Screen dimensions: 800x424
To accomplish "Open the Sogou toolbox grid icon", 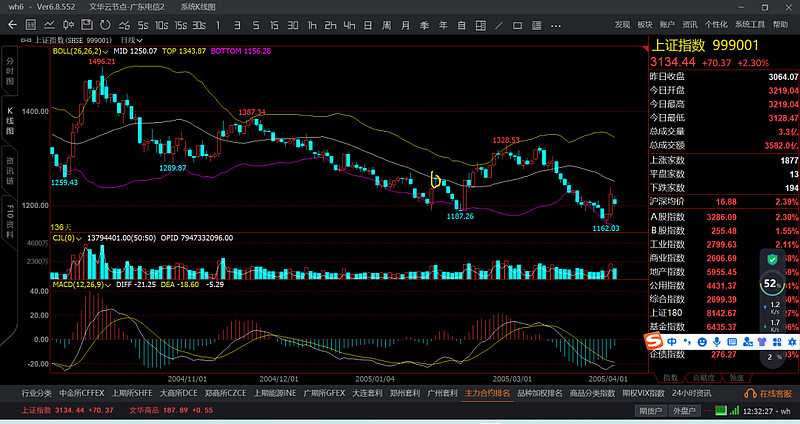I will pos(777,342).
